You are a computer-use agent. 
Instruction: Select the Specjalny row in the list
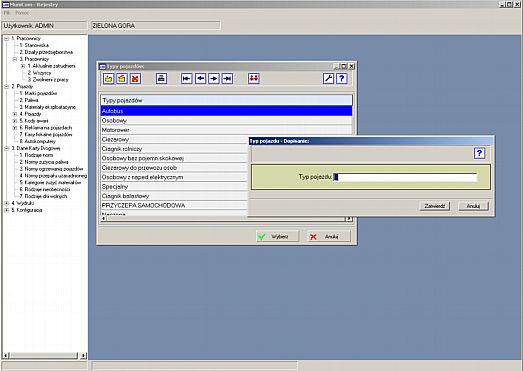pos(174,187)
